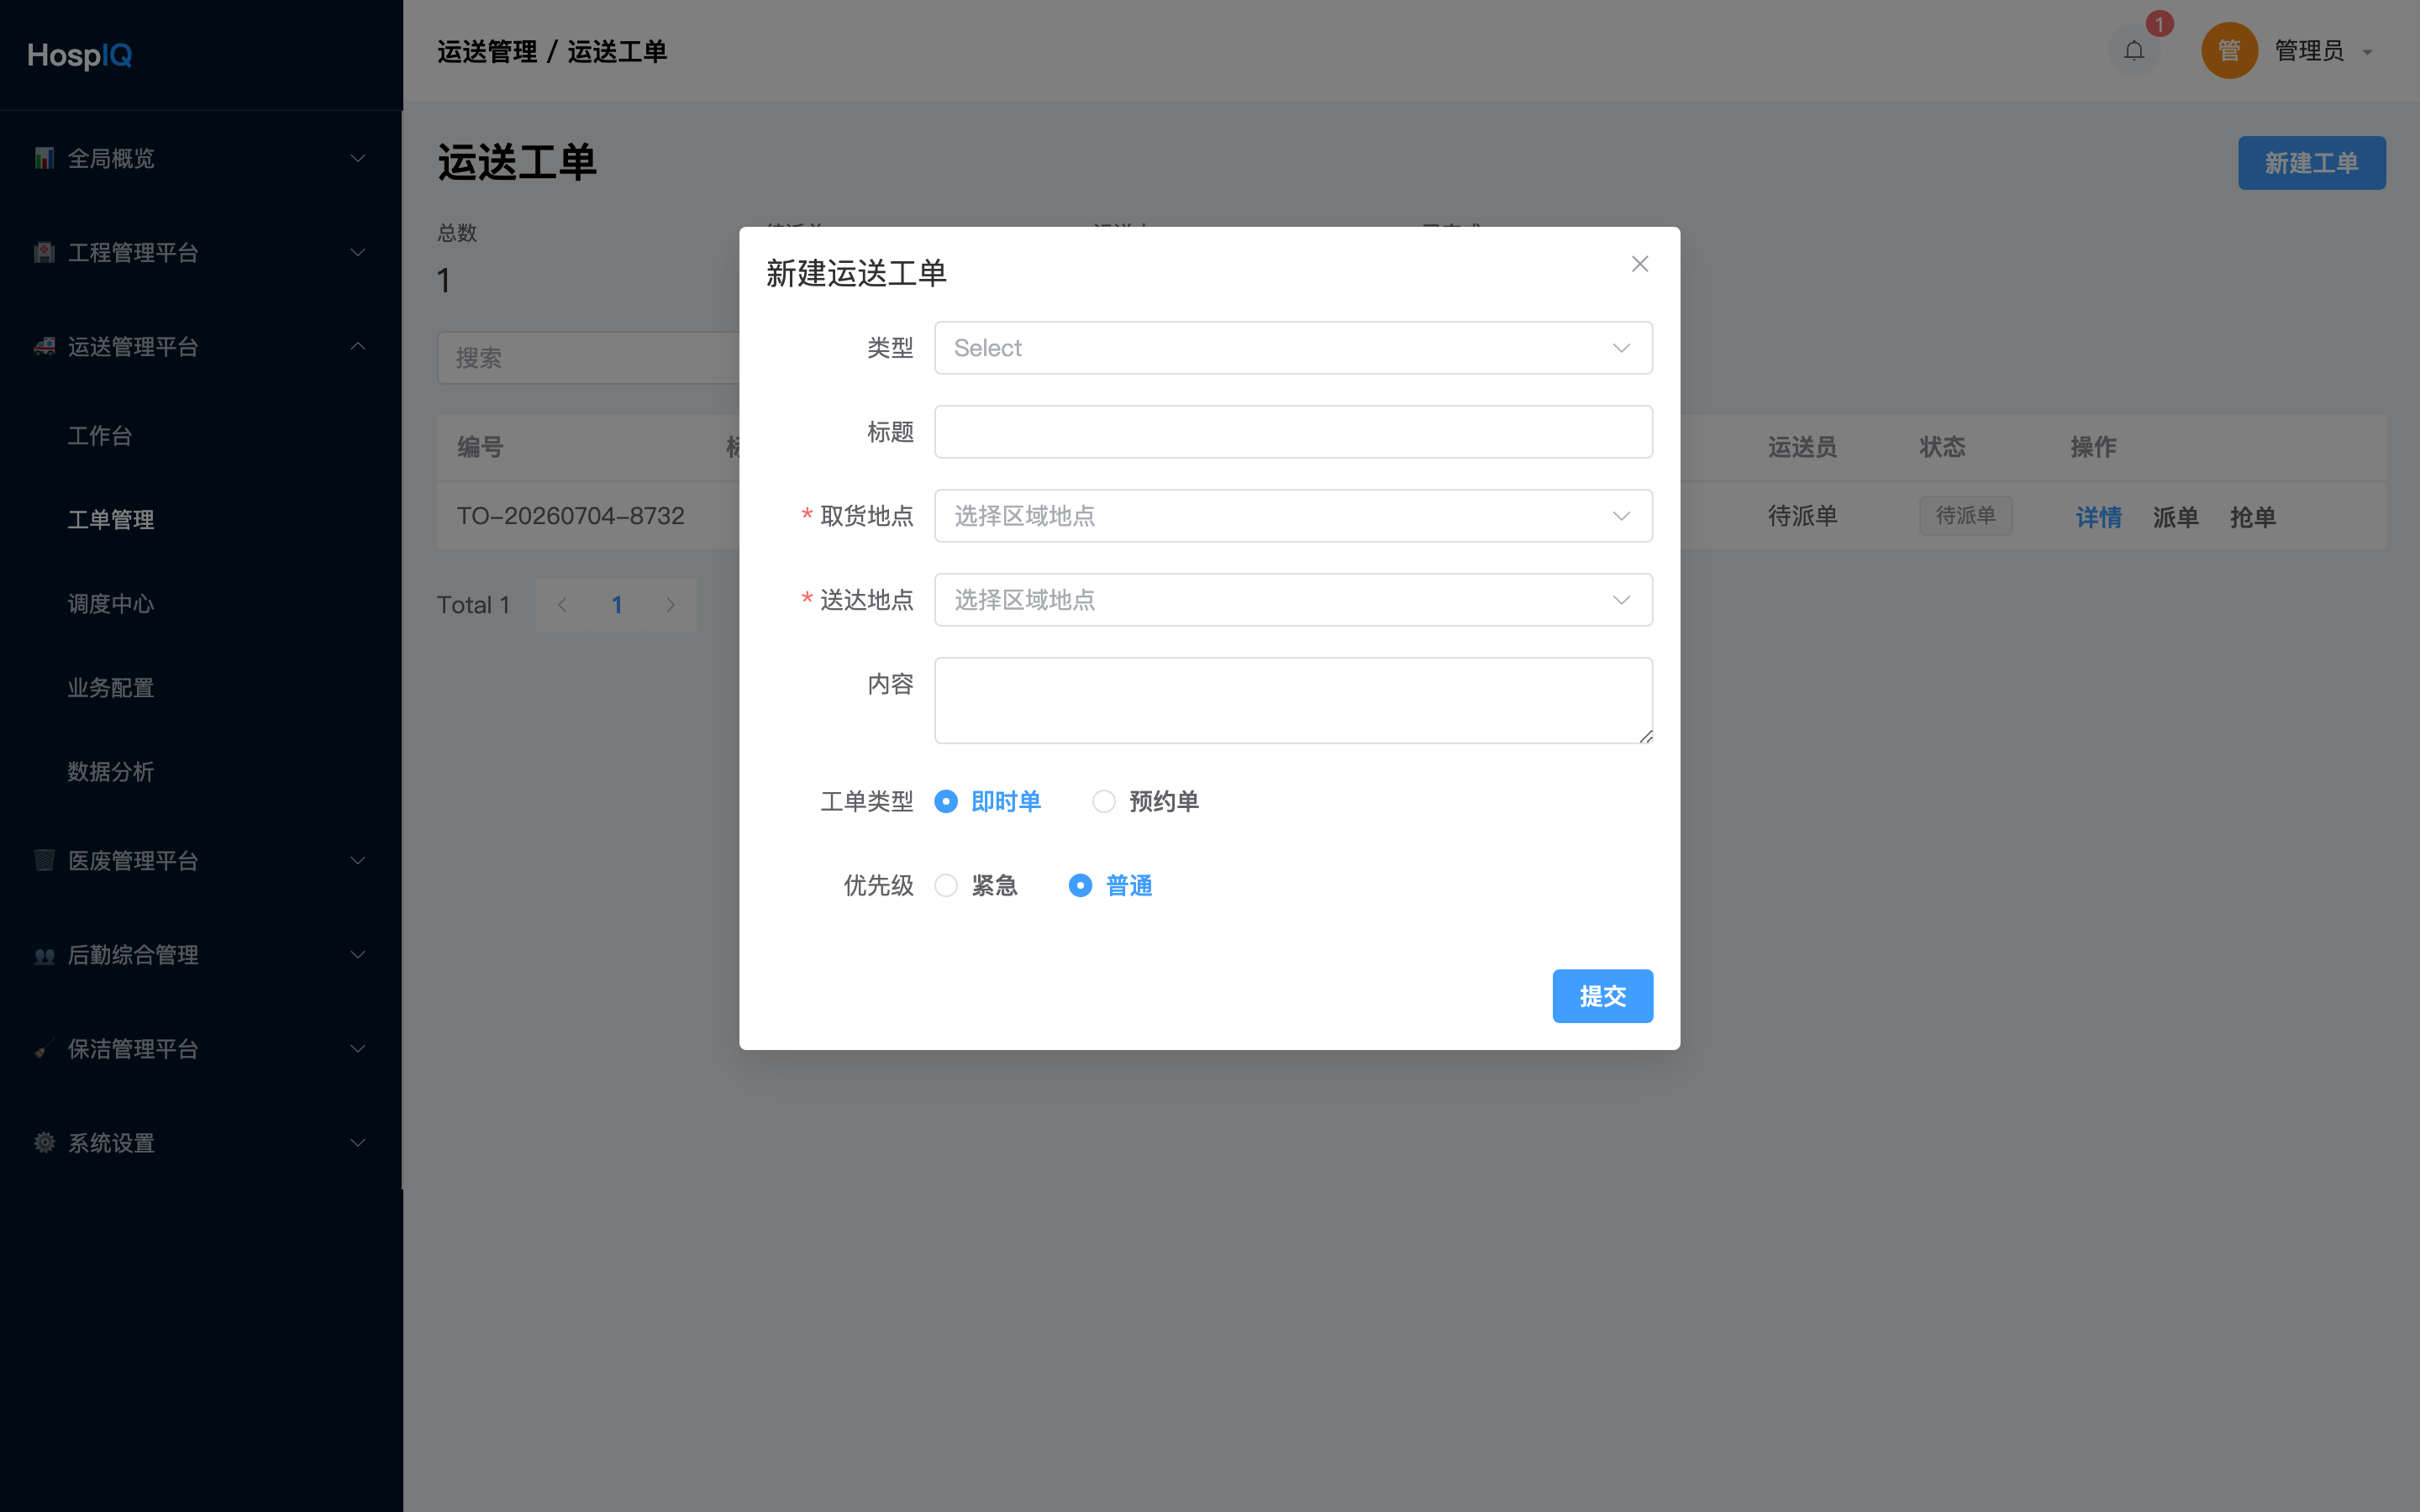Expand the 医废管理平台 menu chevron
2420x1512 pixels.
coord(357,860)
